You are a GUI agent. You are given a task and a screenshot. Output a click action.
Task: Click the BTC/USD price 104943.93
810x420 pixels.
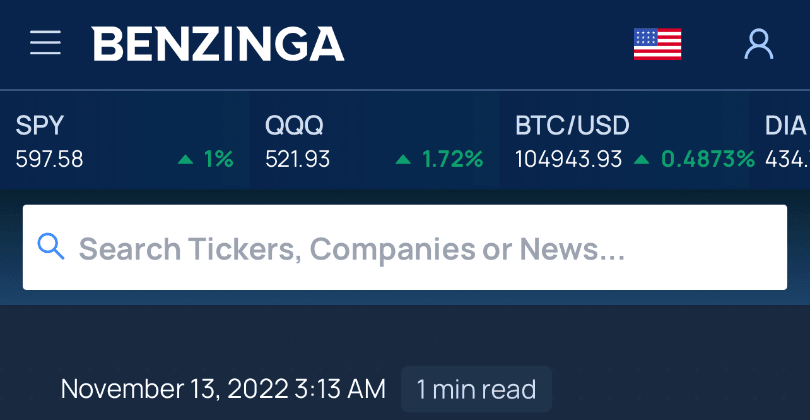click(x=568, y=159)
